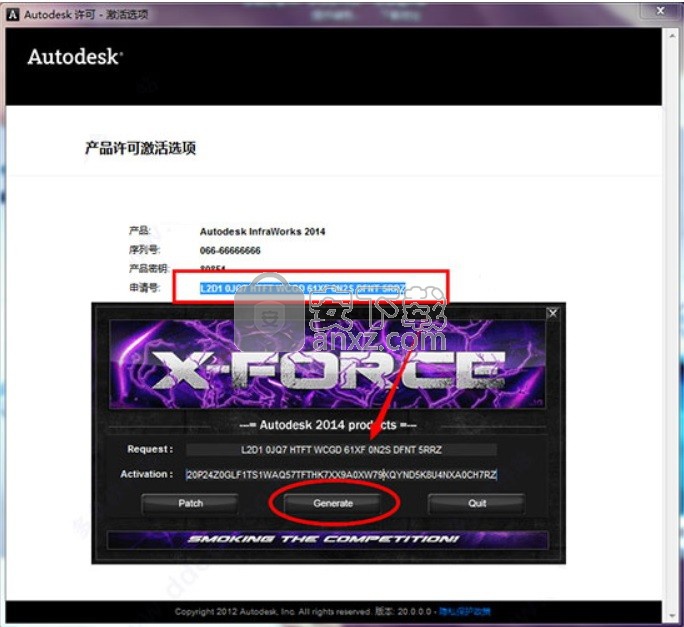Close the X-Force keygen window

tap(553, 313)
